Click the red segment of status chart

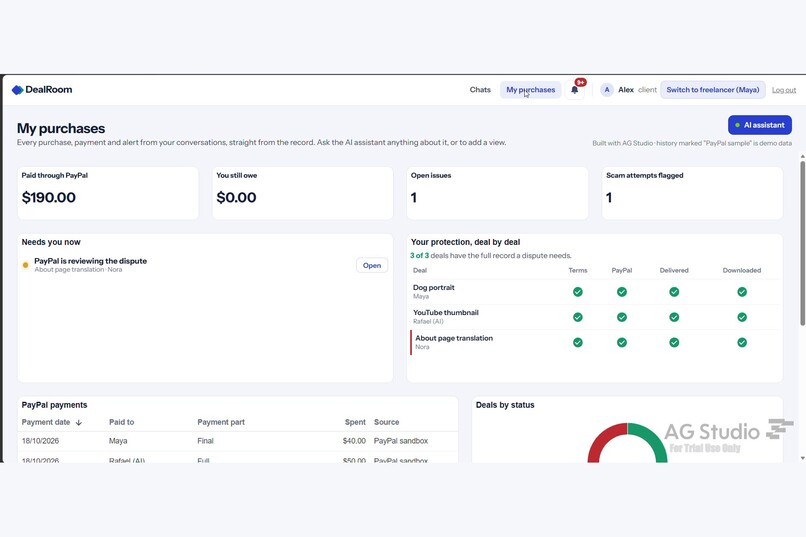click(603, 437)
